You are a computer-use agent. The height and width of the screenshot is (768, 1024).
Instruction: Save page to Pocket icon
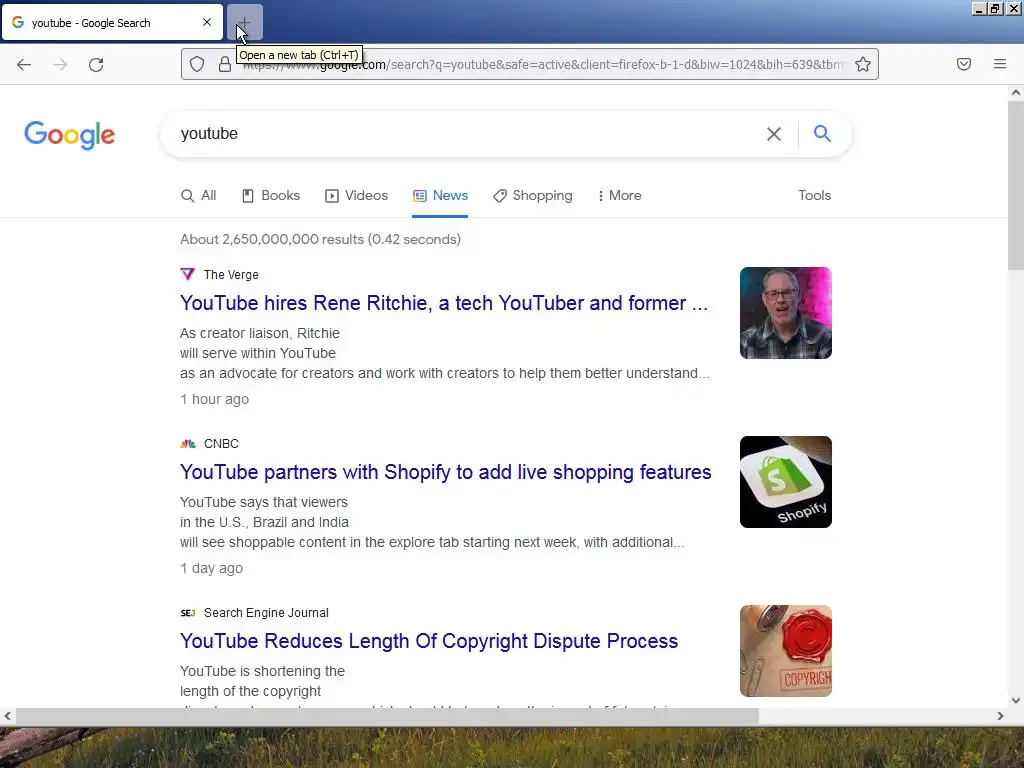(963, 64)
